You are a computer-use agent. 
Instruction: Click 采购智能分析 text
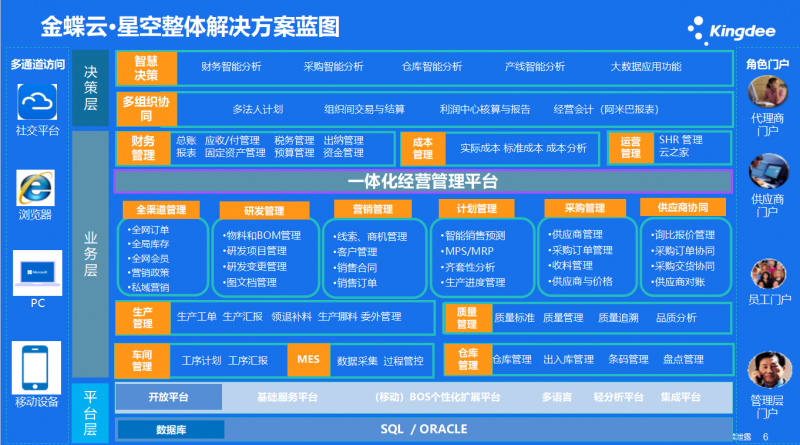click(333, 67)
